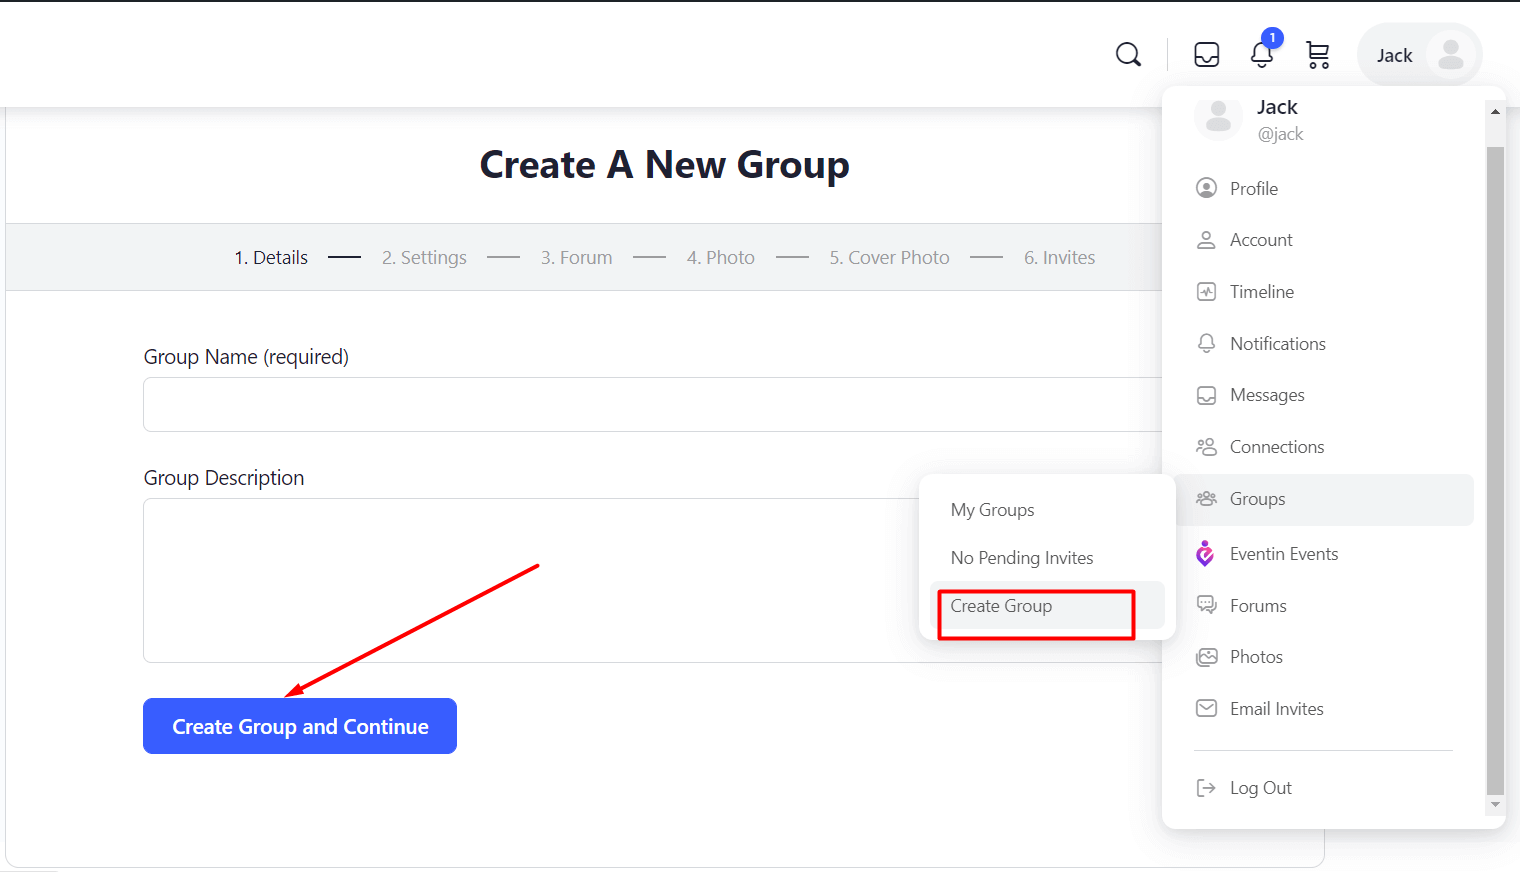Open the Jack account dropdown
1520x872 pixels.
[x=1419, y=55]
